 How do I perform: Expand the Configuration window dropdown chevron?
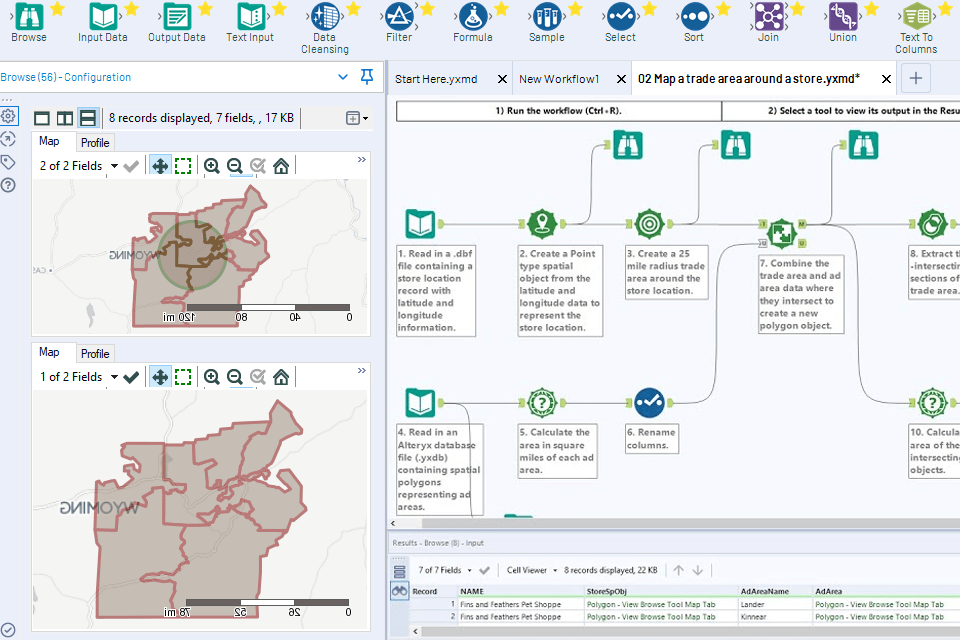[x=343, y=77]
